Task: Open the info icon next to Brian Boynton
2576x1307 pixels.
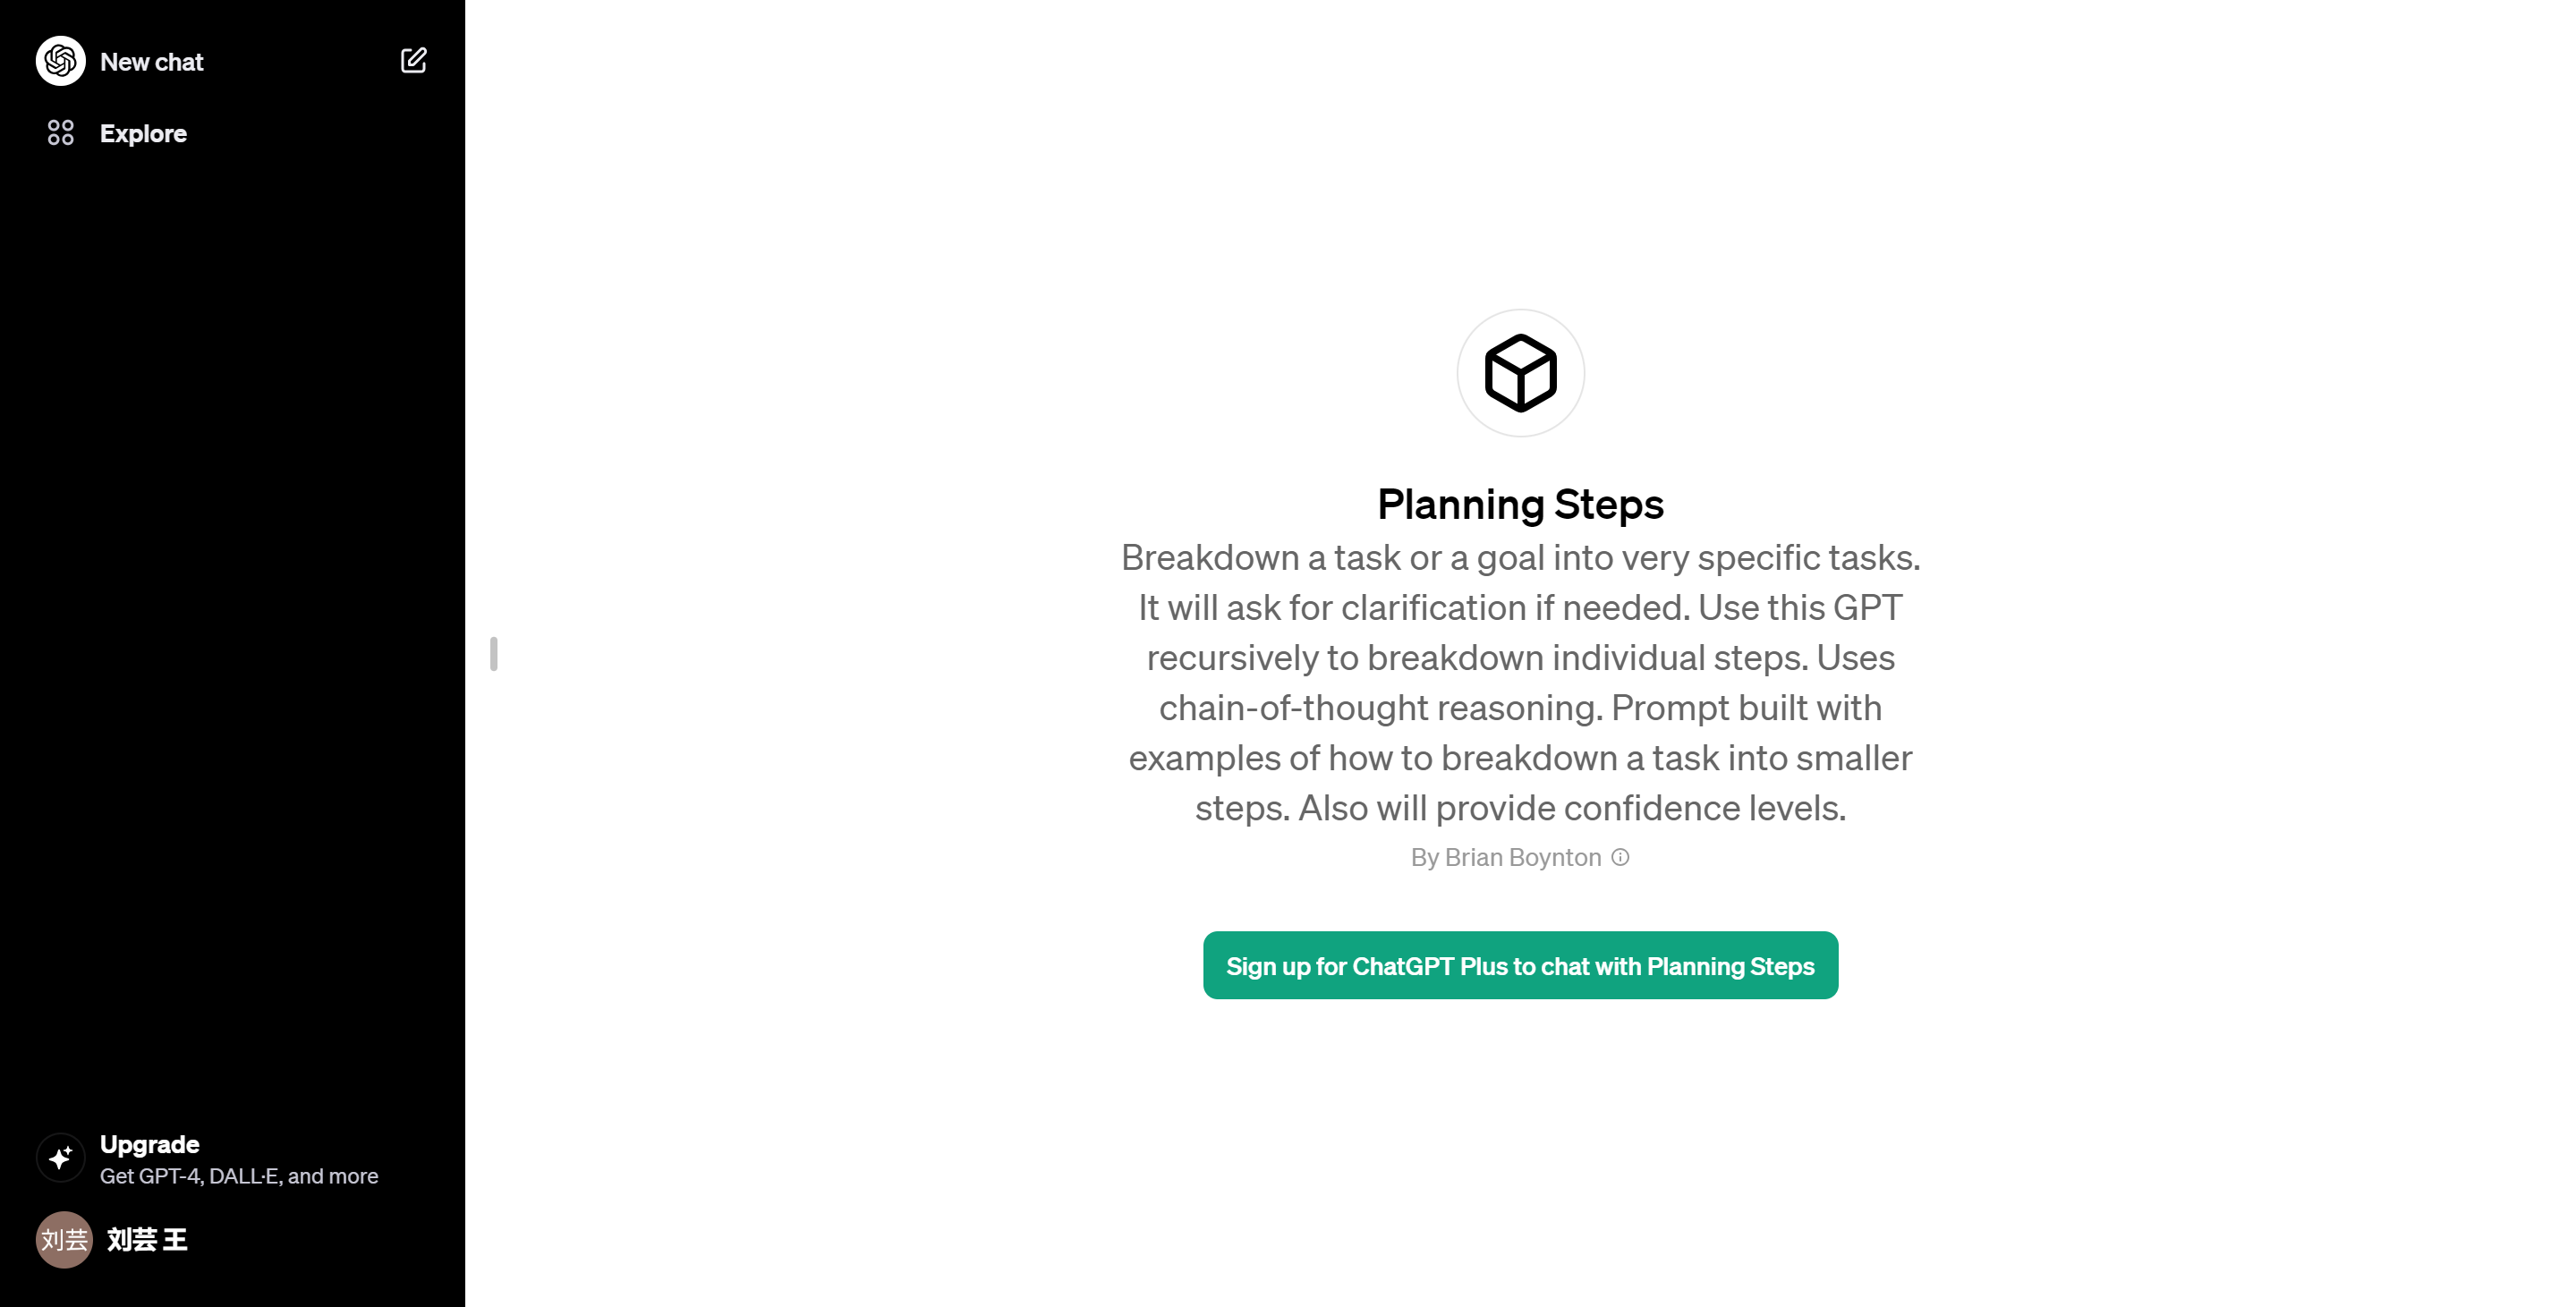Action: [x=1620, y=857]
